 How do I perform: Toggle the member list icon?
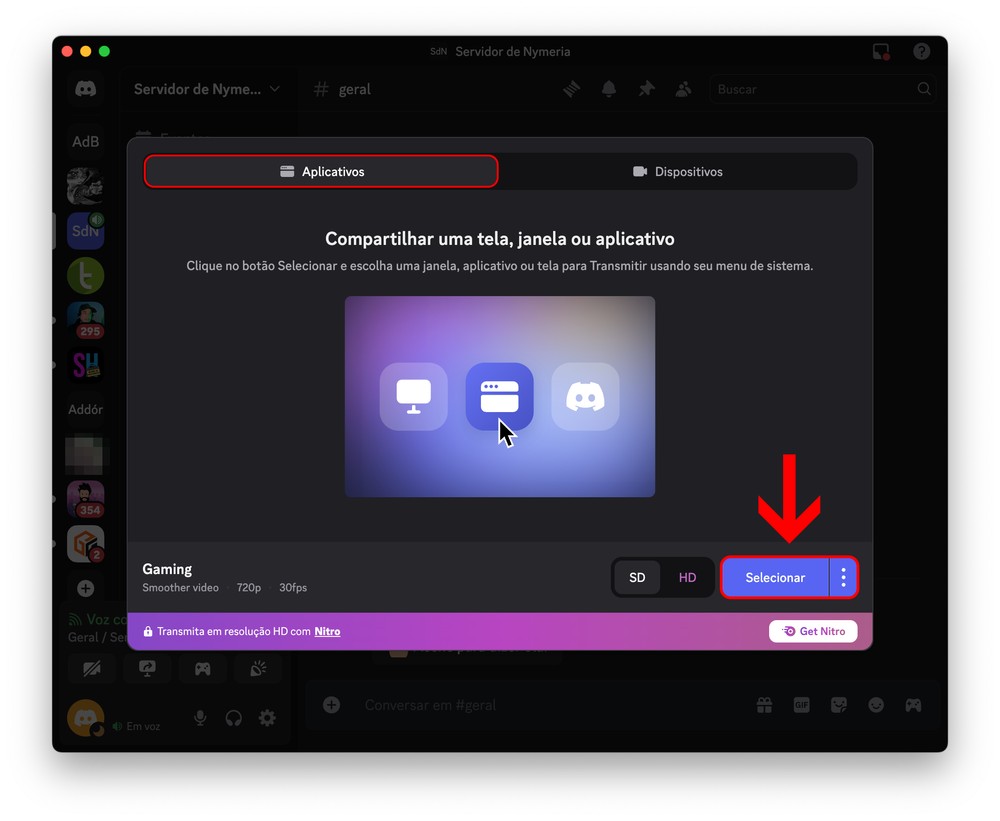pos(683,89)
